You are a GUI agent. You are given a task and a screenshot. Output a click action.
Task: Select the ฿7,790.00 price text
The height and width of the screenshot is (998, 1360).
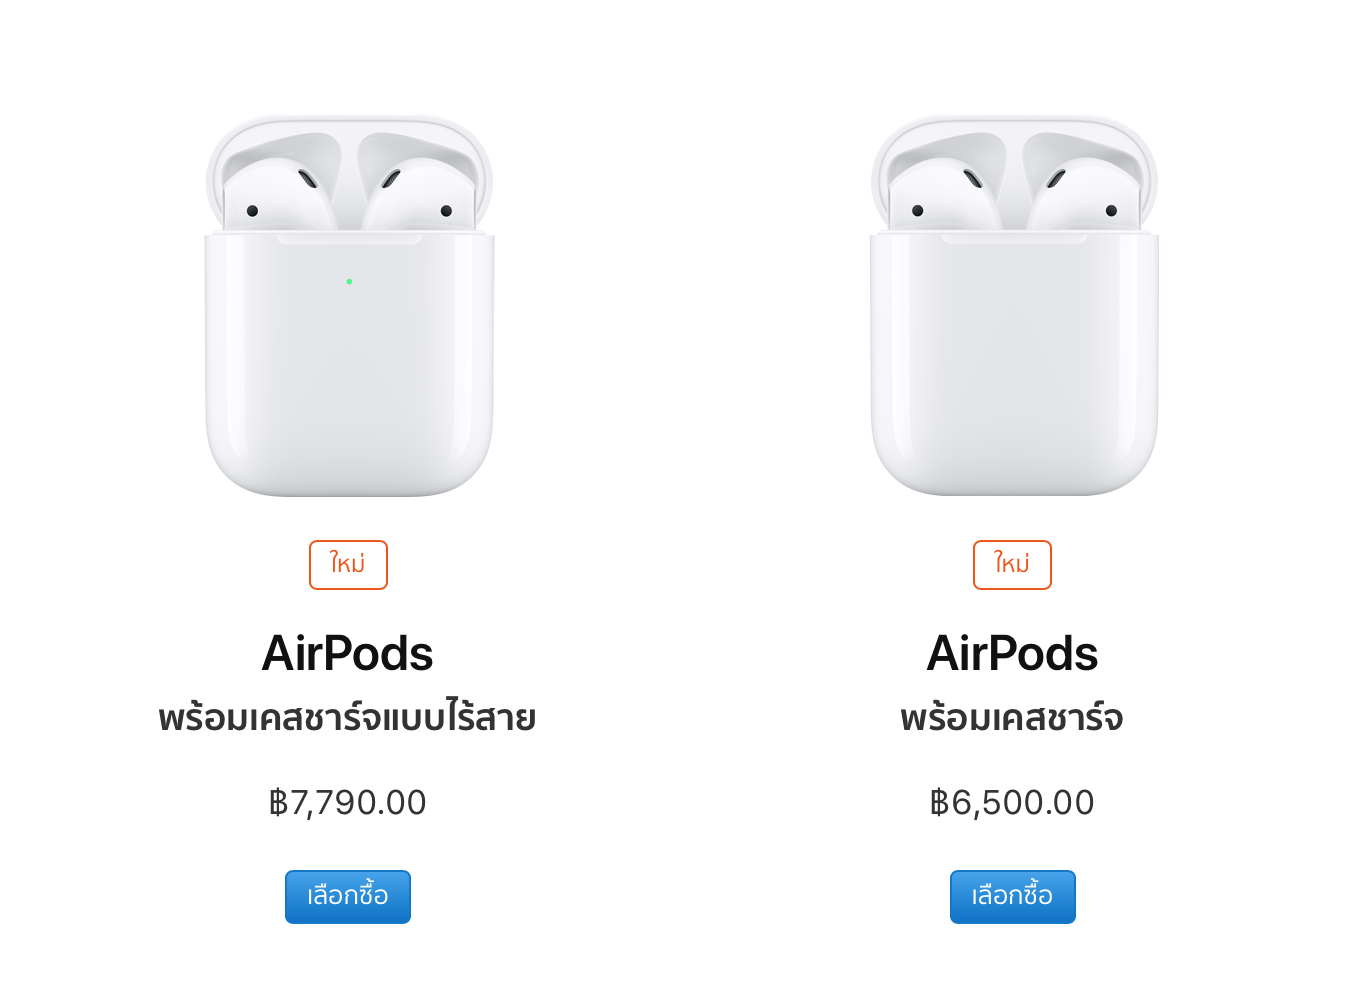pos(348,803)
